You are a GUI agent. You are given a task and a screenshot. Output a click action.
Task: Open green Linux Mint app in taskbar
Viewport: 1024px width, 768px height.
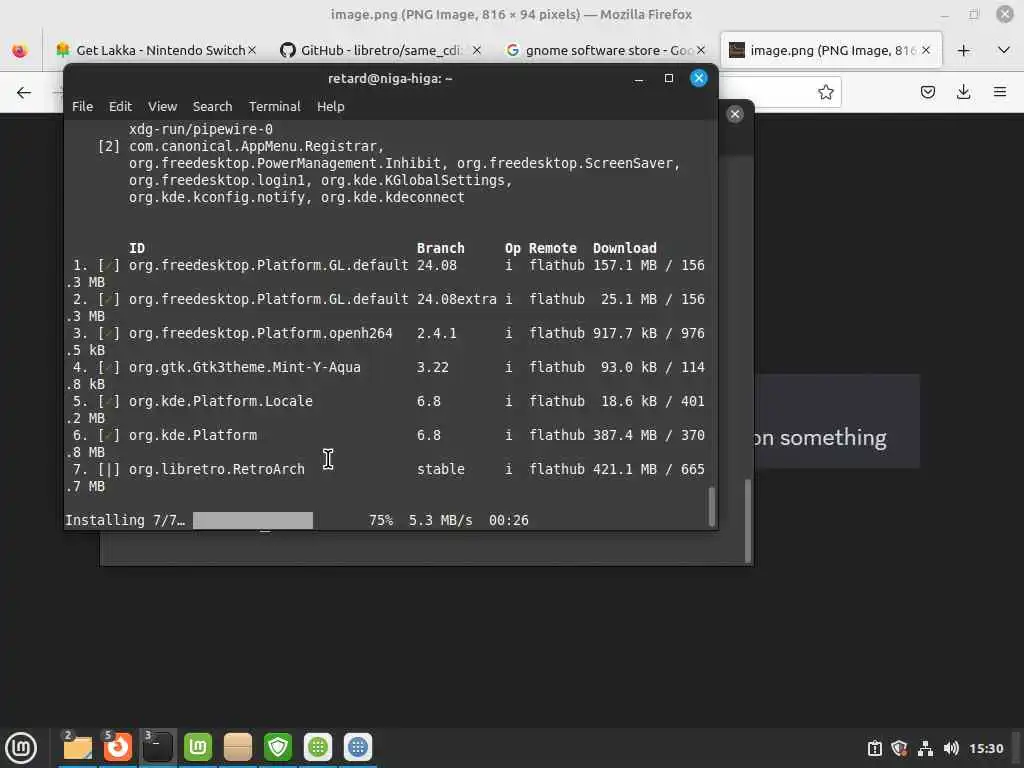(x=198, y=748)
